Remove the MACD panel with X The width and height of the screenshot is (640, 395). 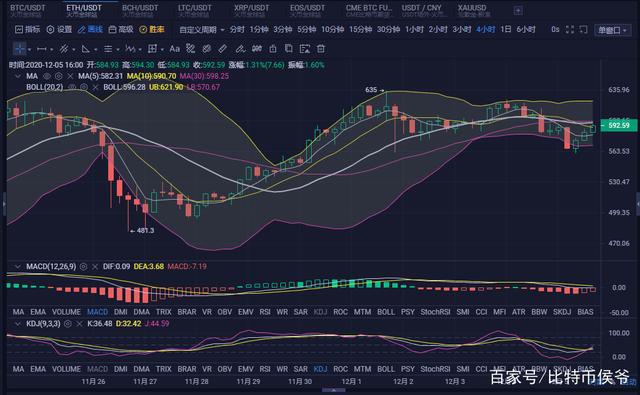[95, 266]
